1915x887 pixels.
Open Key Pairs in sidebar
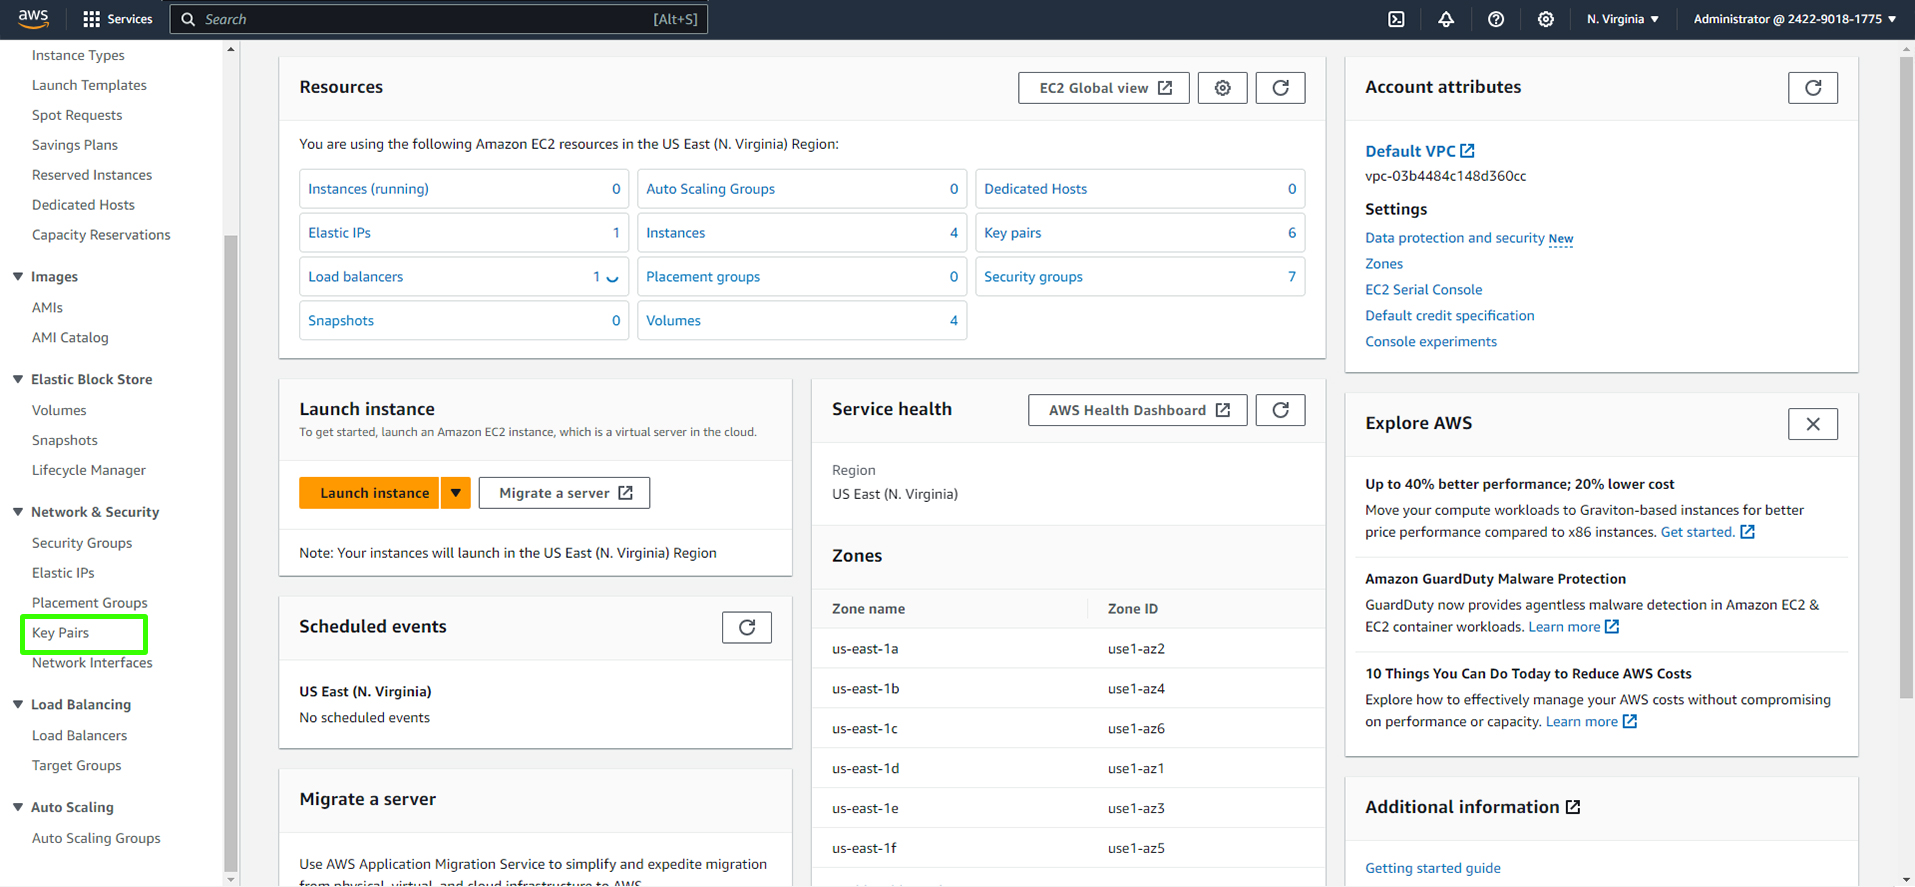[x=60, y=633]
